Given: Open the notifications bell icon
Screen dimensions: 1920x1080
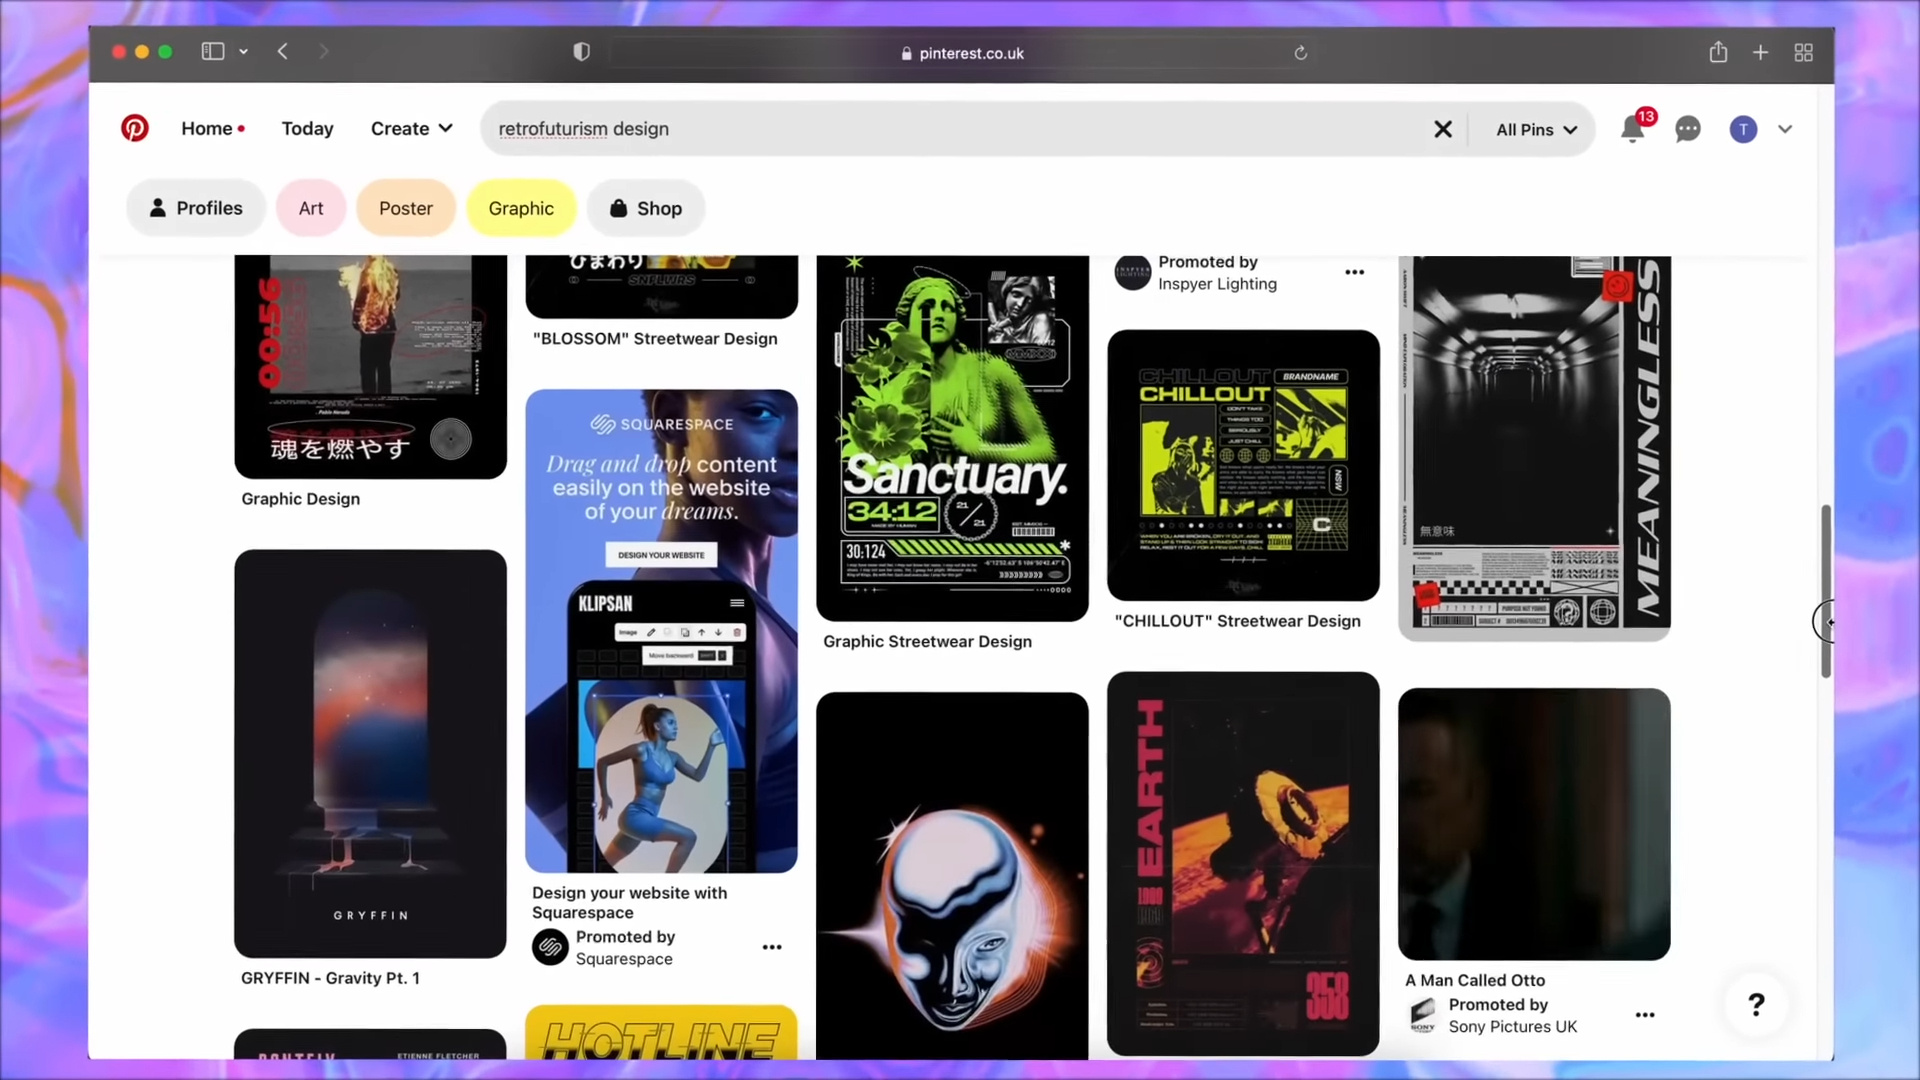Looking at the screenshot, I should [x=1632, y=129].
